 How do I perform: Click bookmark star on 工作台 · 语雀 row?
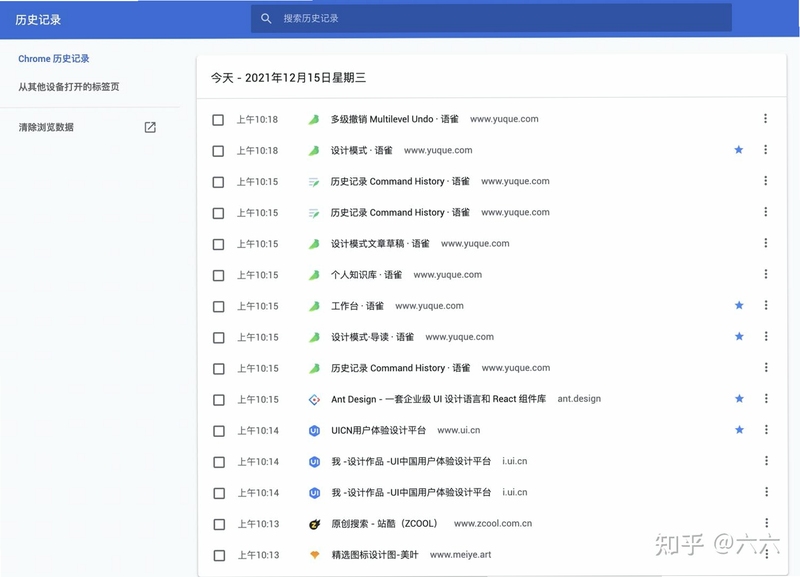[x=739, y=305]
